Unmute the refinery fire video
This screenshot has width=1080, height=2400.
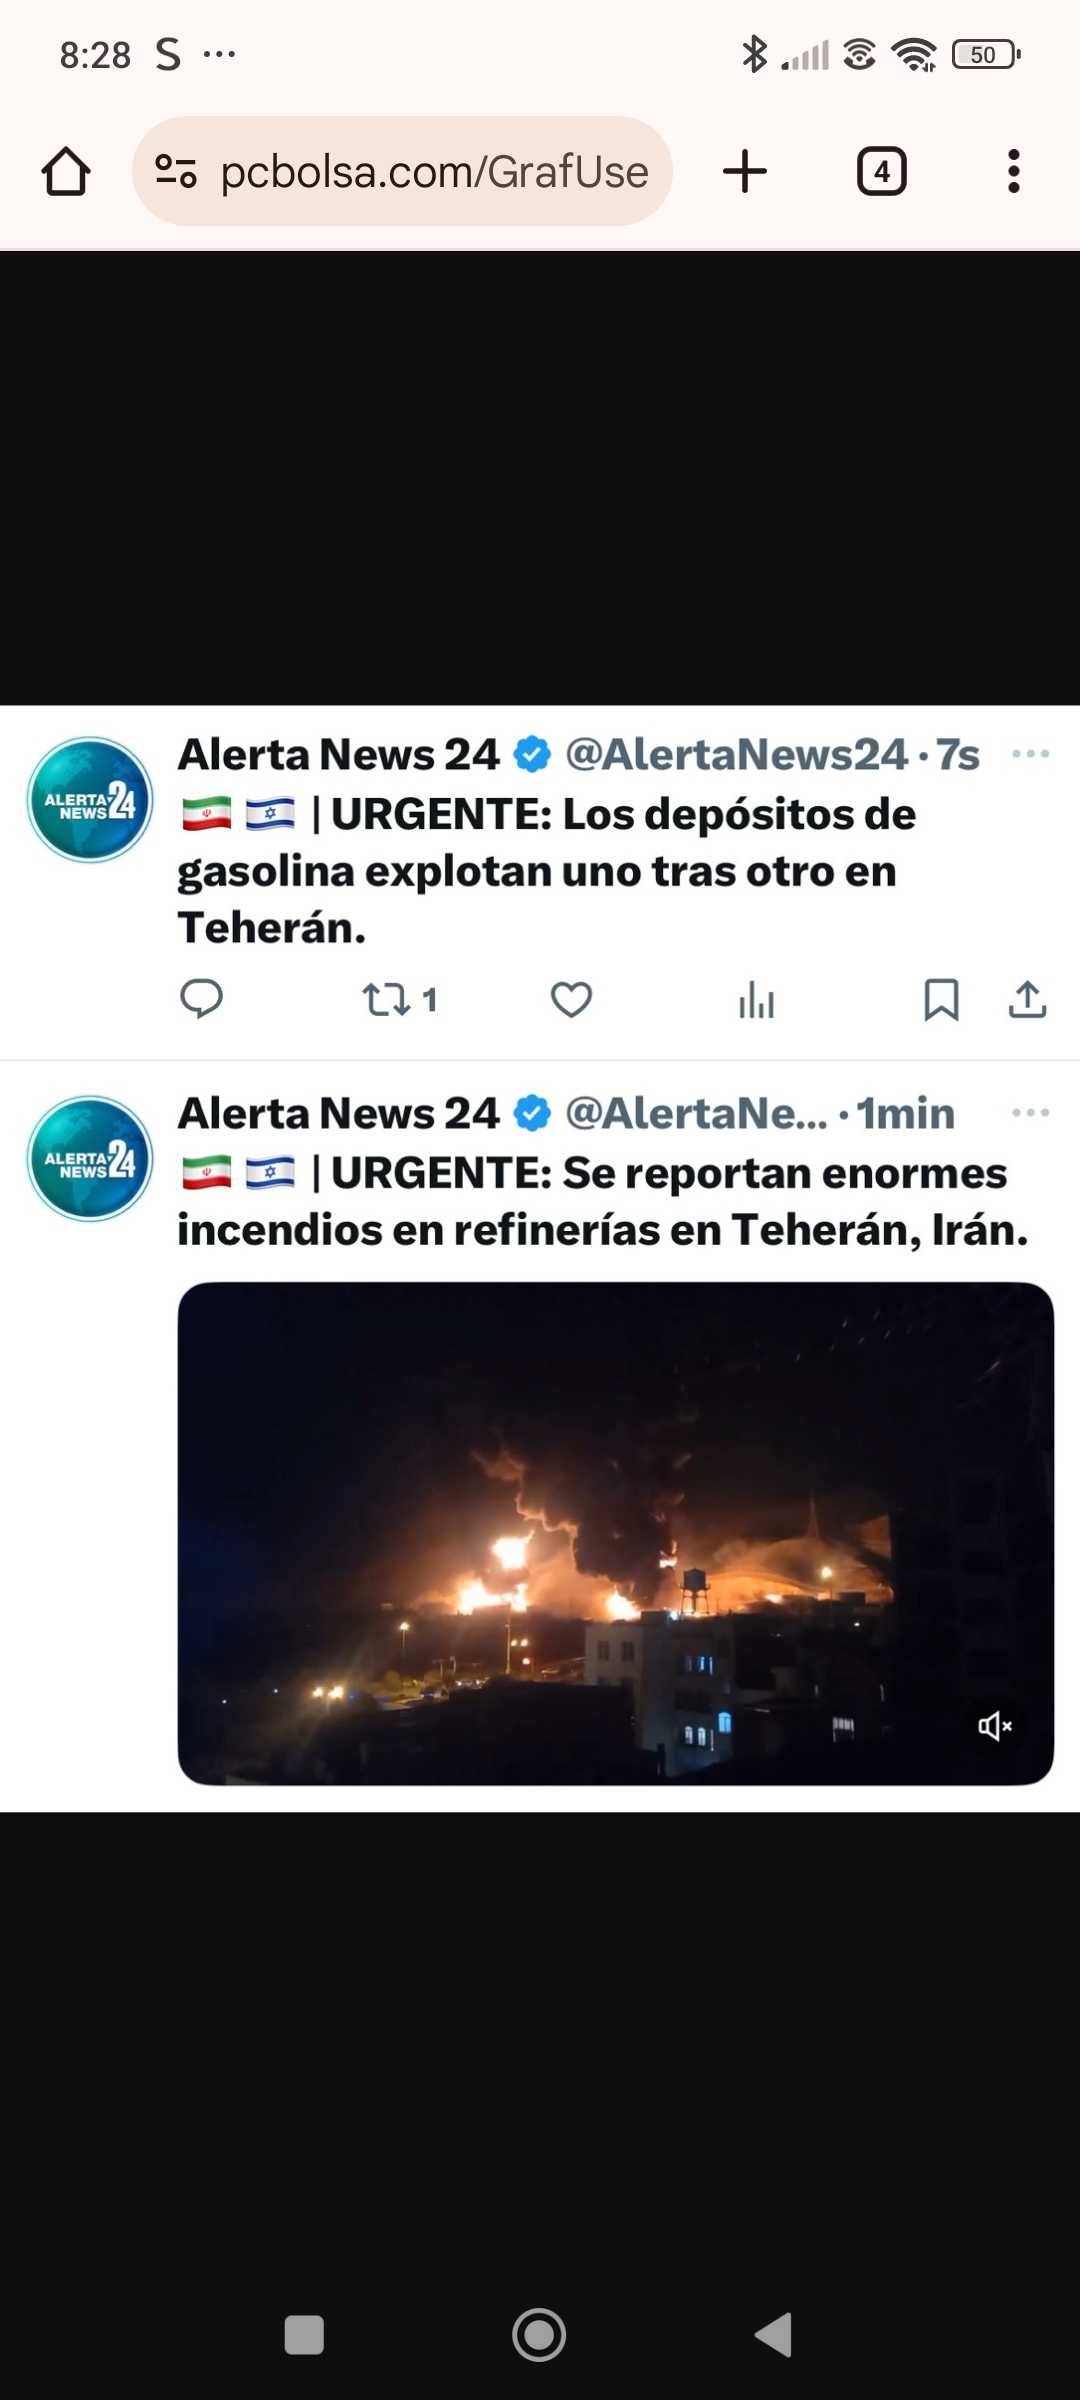point(995,1725)
